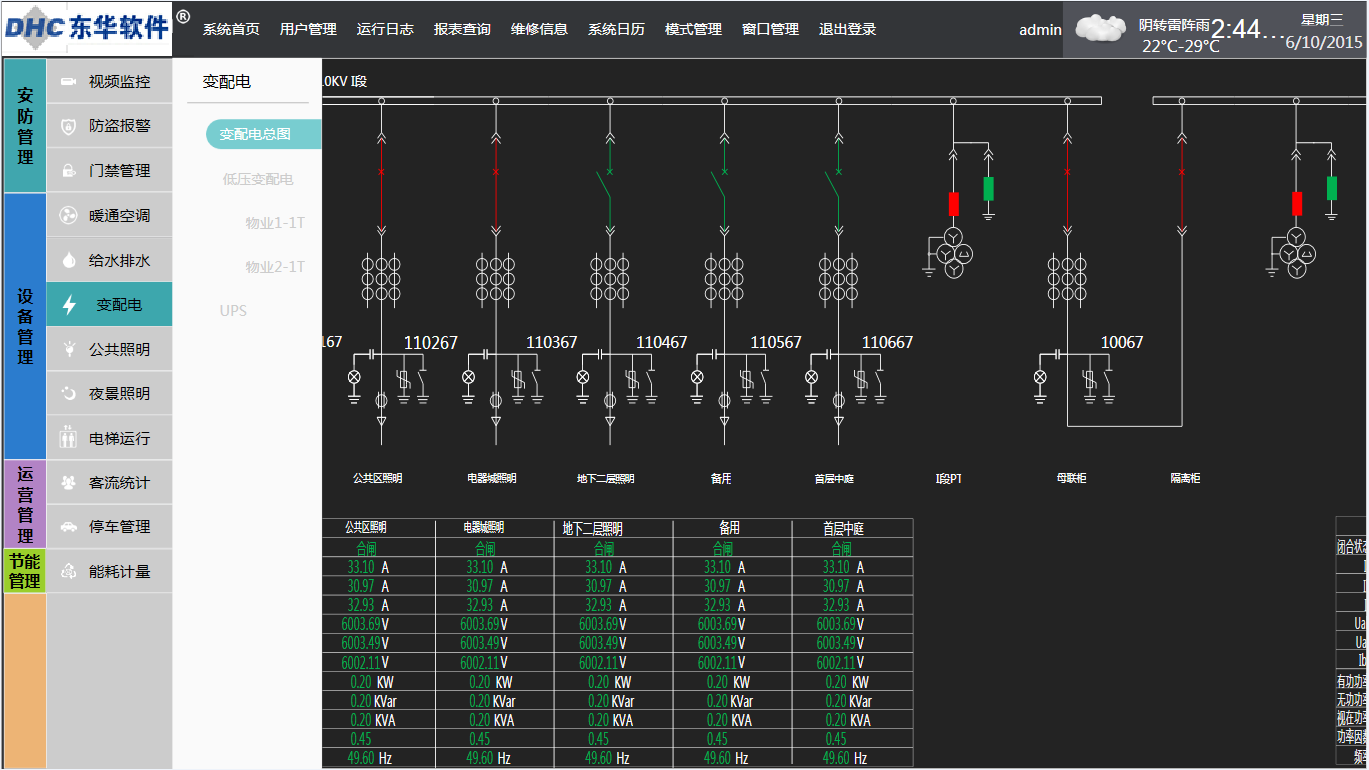Select 变配电总图 in the submenu
The image size is (1369, 770).
click(256, 134)
